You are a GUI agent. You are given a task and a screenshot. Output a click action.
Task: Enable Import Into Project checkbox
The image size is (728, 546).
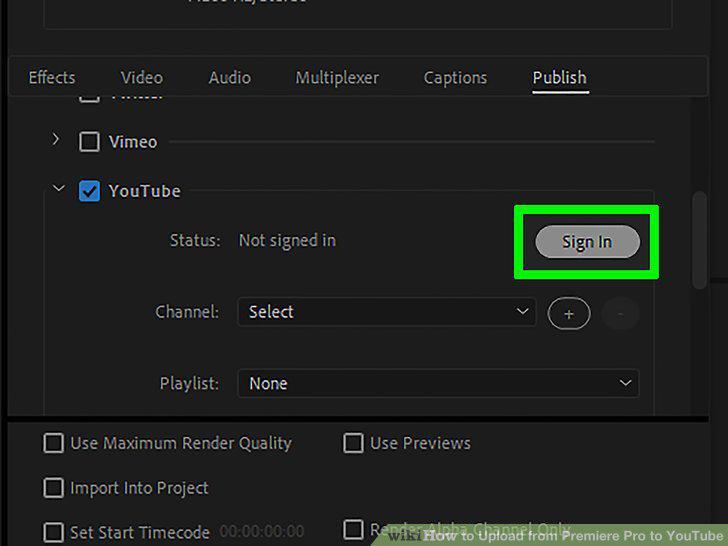click(x=53, y=488)
